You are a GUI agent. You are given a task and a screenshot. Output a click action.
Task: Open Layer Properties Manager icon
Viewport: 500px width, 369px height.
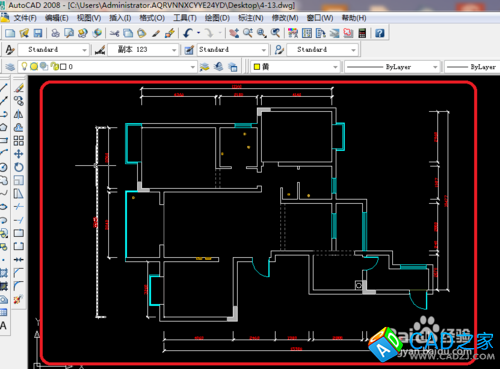pos(10,67)
